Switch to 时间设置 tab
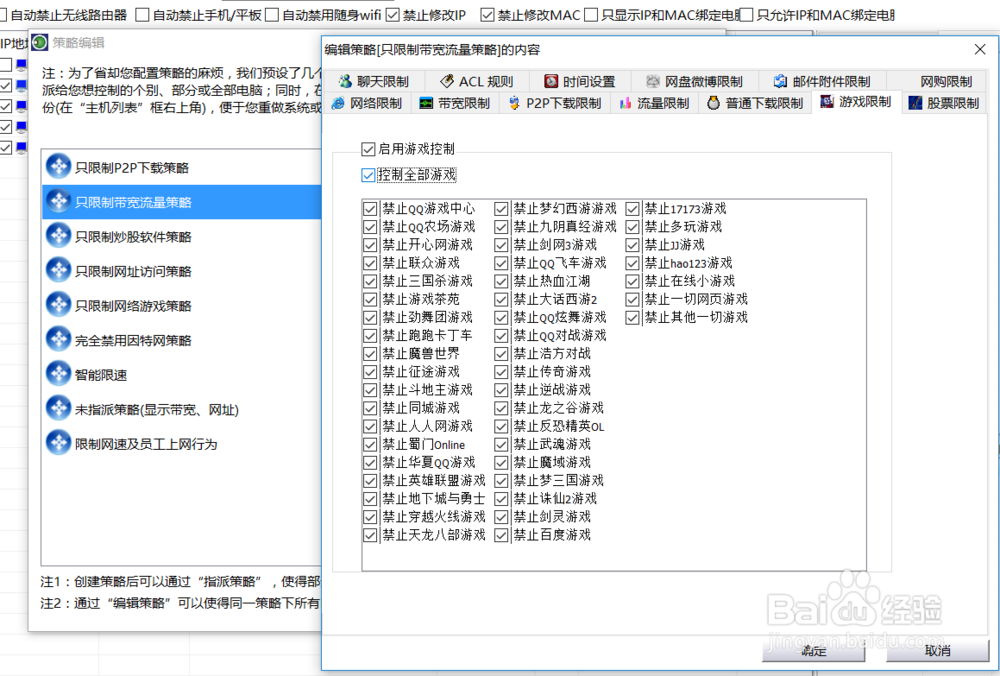 pos(580,81)
